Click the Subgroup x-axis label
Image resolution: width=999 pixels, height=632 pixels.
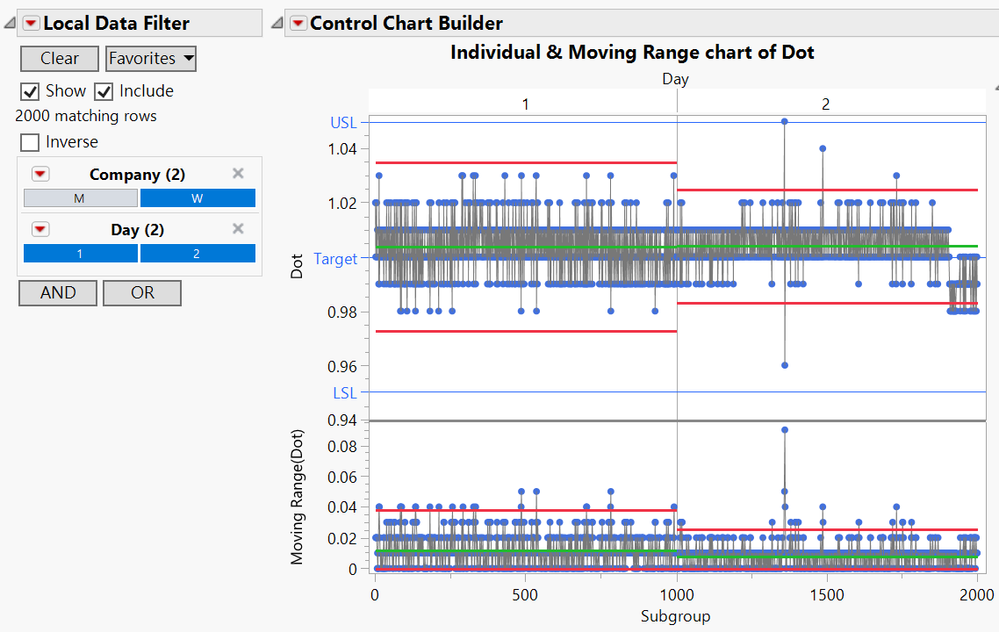pyautogui.click(x=675, y=616)
